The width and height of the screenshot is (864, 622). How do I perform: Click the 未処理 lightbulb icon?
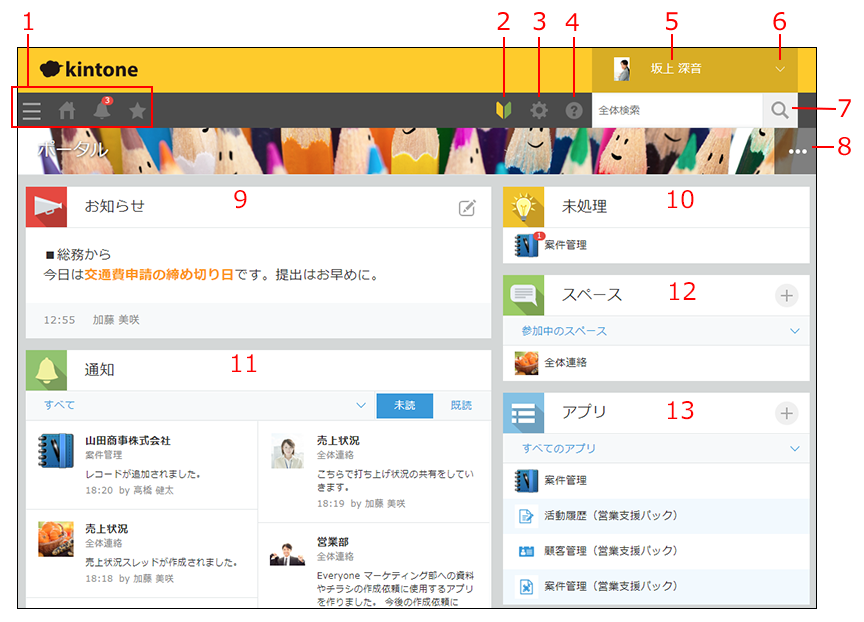click(x=523, y=207)
